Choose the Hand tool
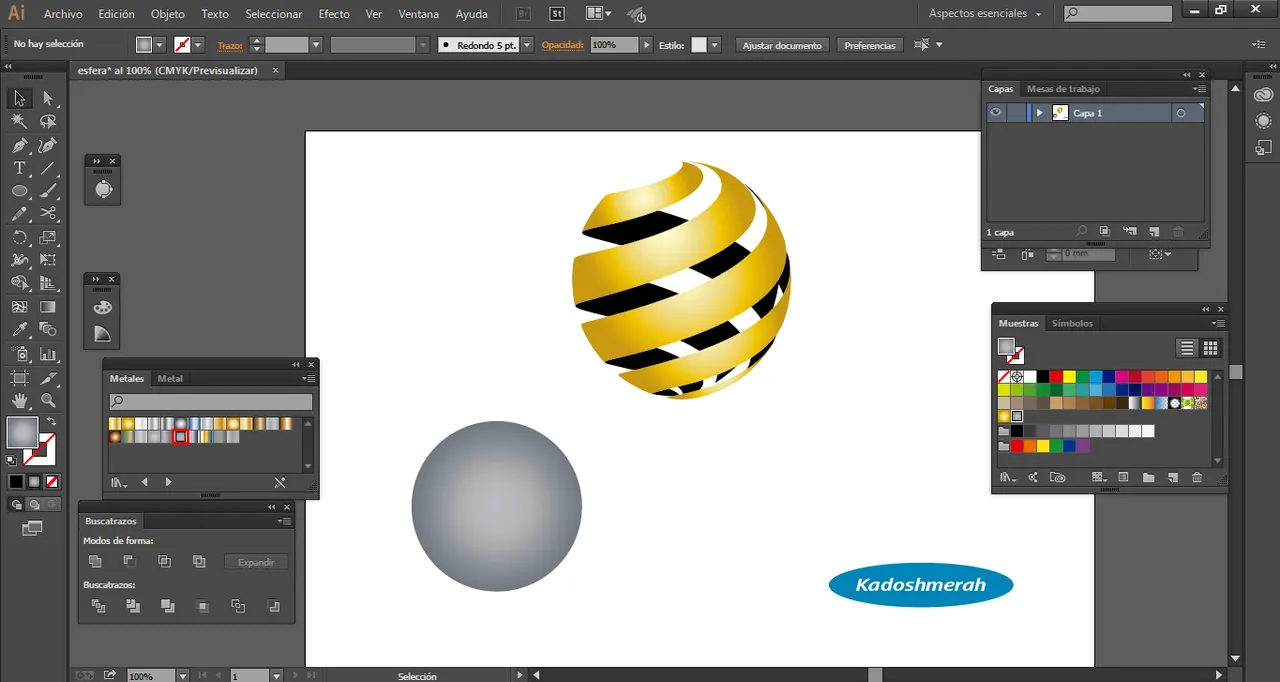Image resolution: width=1280 pixels, height=682 pixels. [19, 400]
